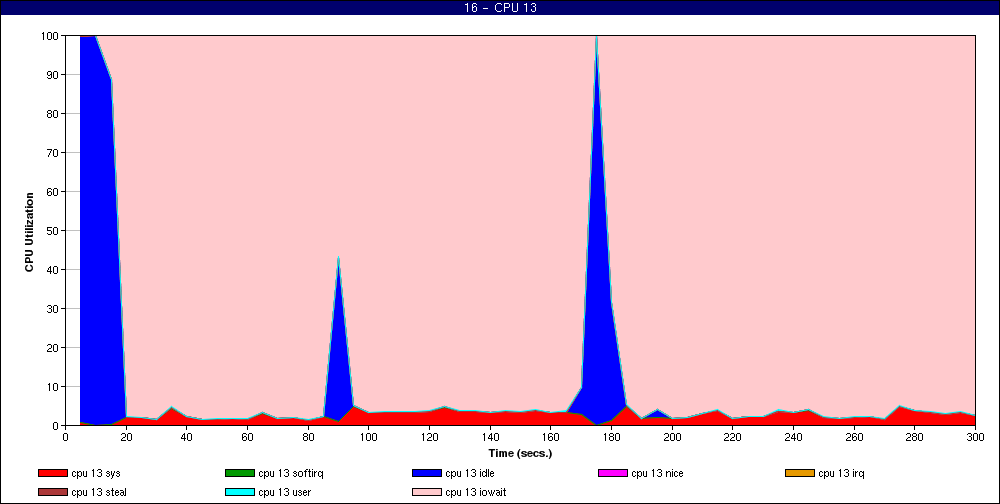The height and width of the screenshot is (504, 1000).
Task: Select the 'cpu 13 softirq' legend label
Action: [x=291, y=473]
